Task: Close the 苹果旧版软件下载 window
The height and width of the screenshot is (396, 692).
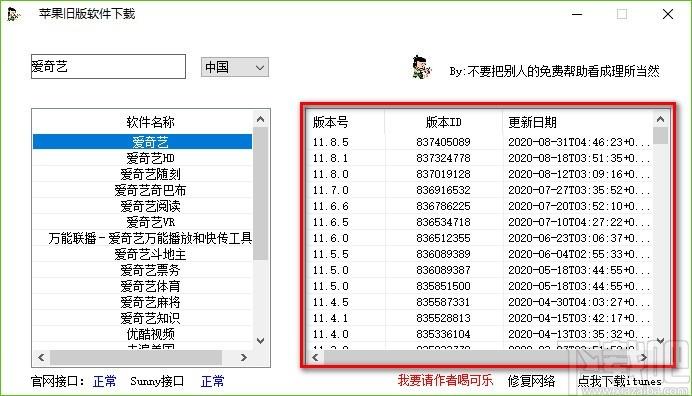Action: (668, 14)
